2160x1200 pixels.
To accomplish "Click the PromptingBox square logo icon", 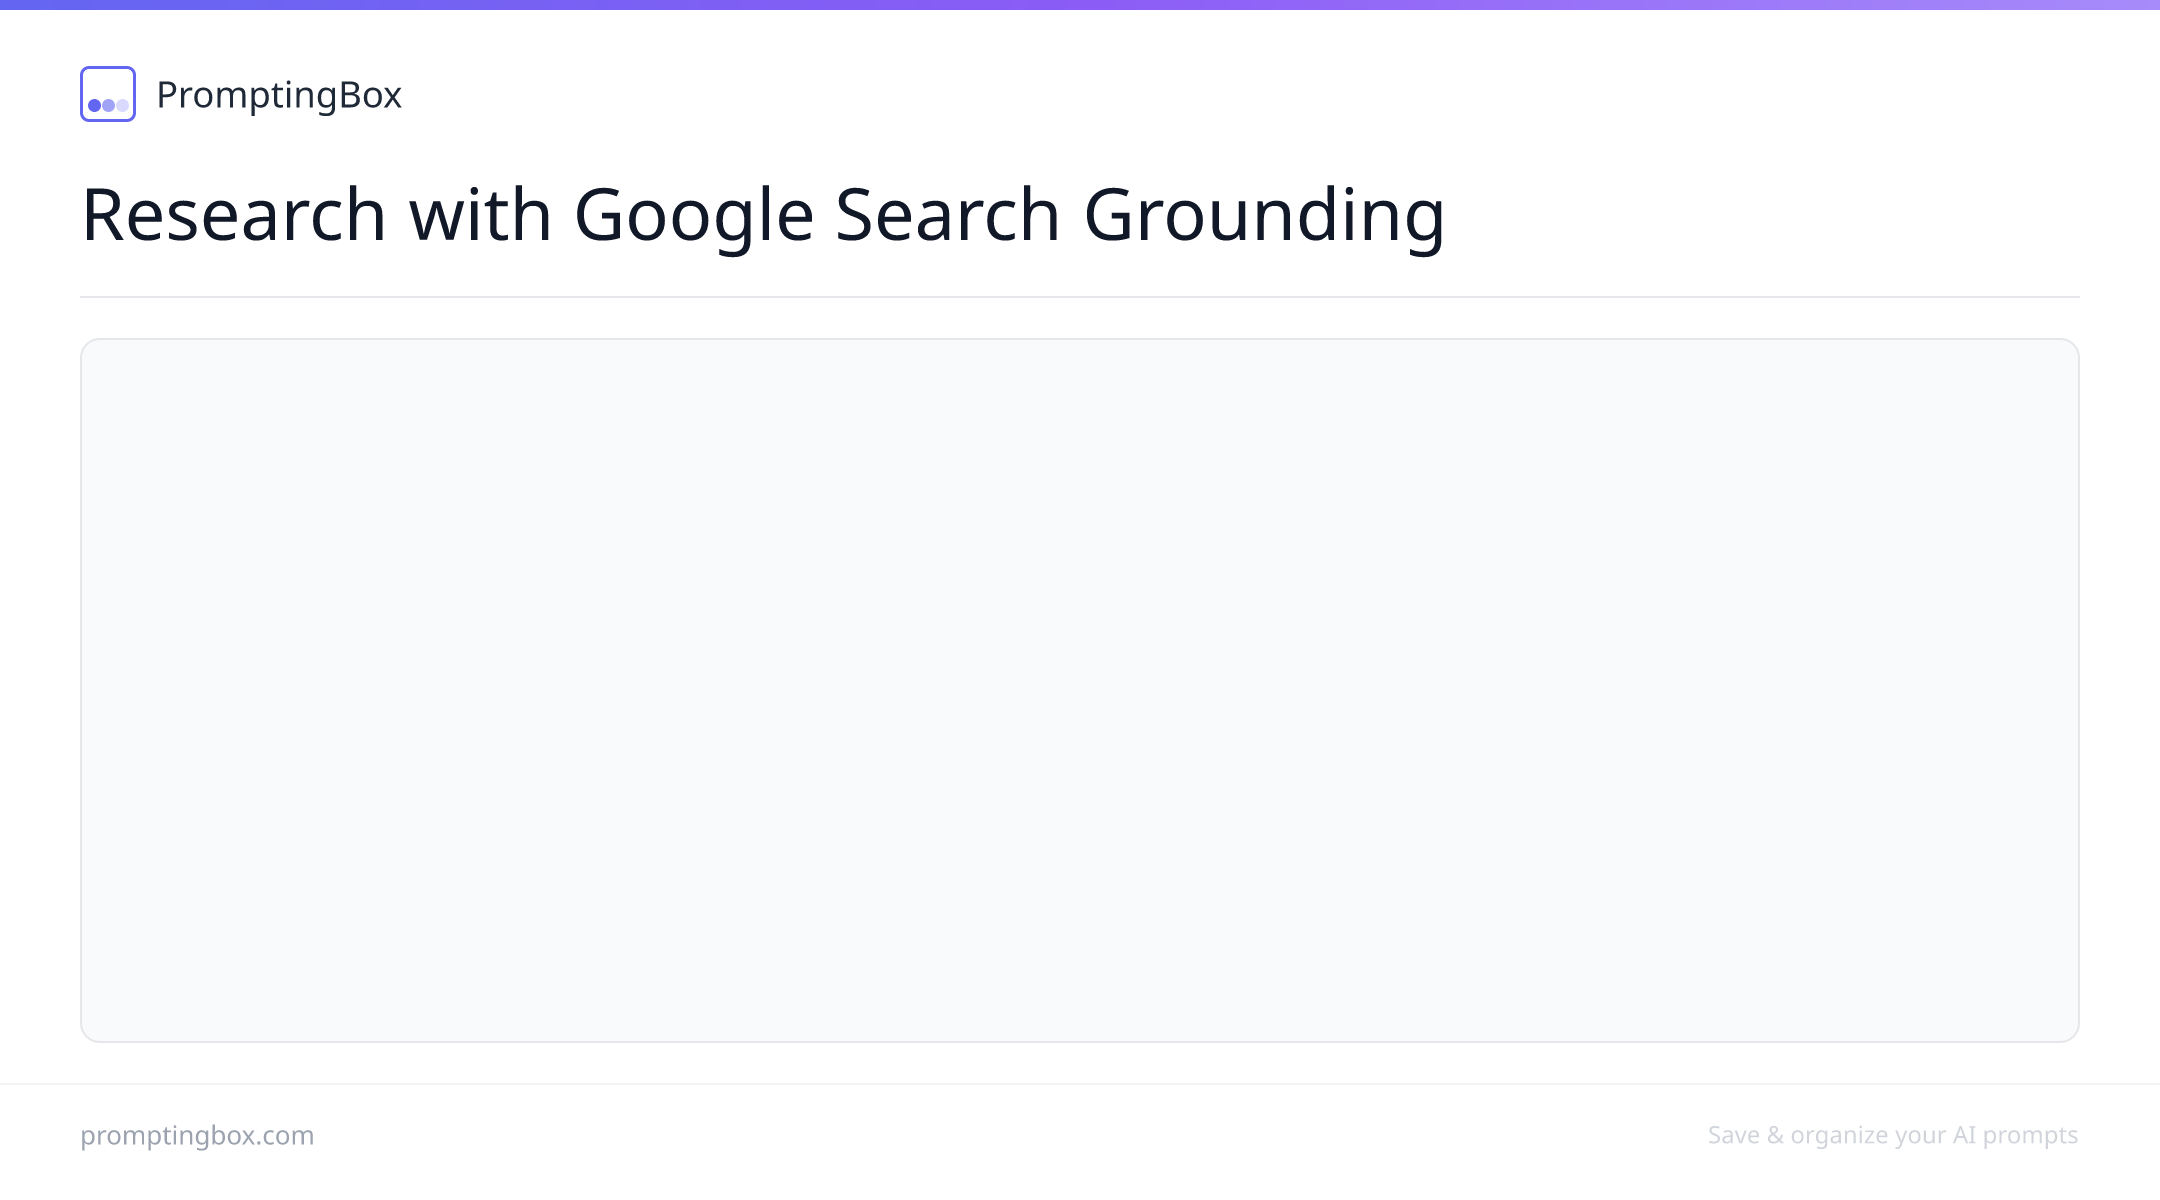I will tap(108, 94).
